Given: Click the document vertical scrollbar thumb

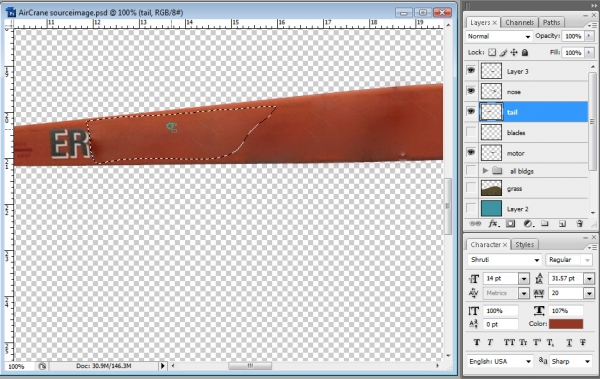Looking at the screenshot, I should (x=447, y=206).
